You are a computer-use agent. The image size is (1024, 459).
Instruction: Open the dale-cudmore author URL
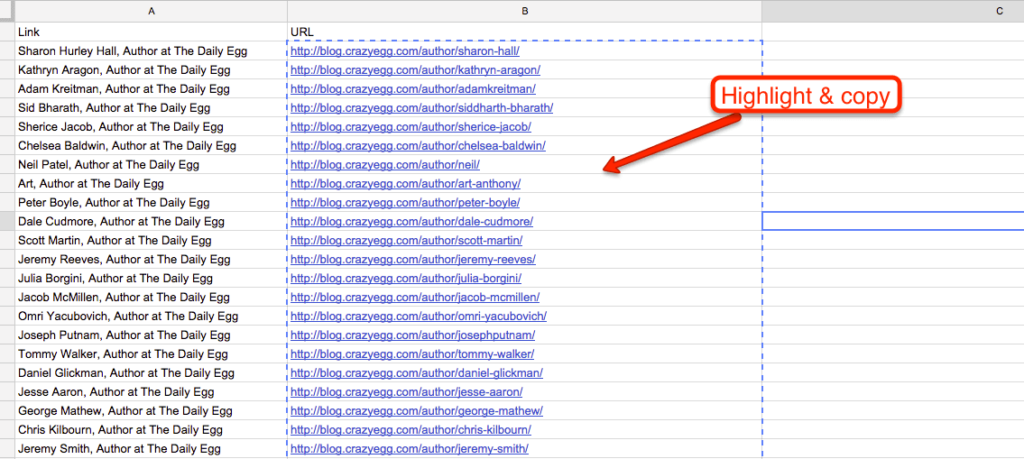click(411, 221)
